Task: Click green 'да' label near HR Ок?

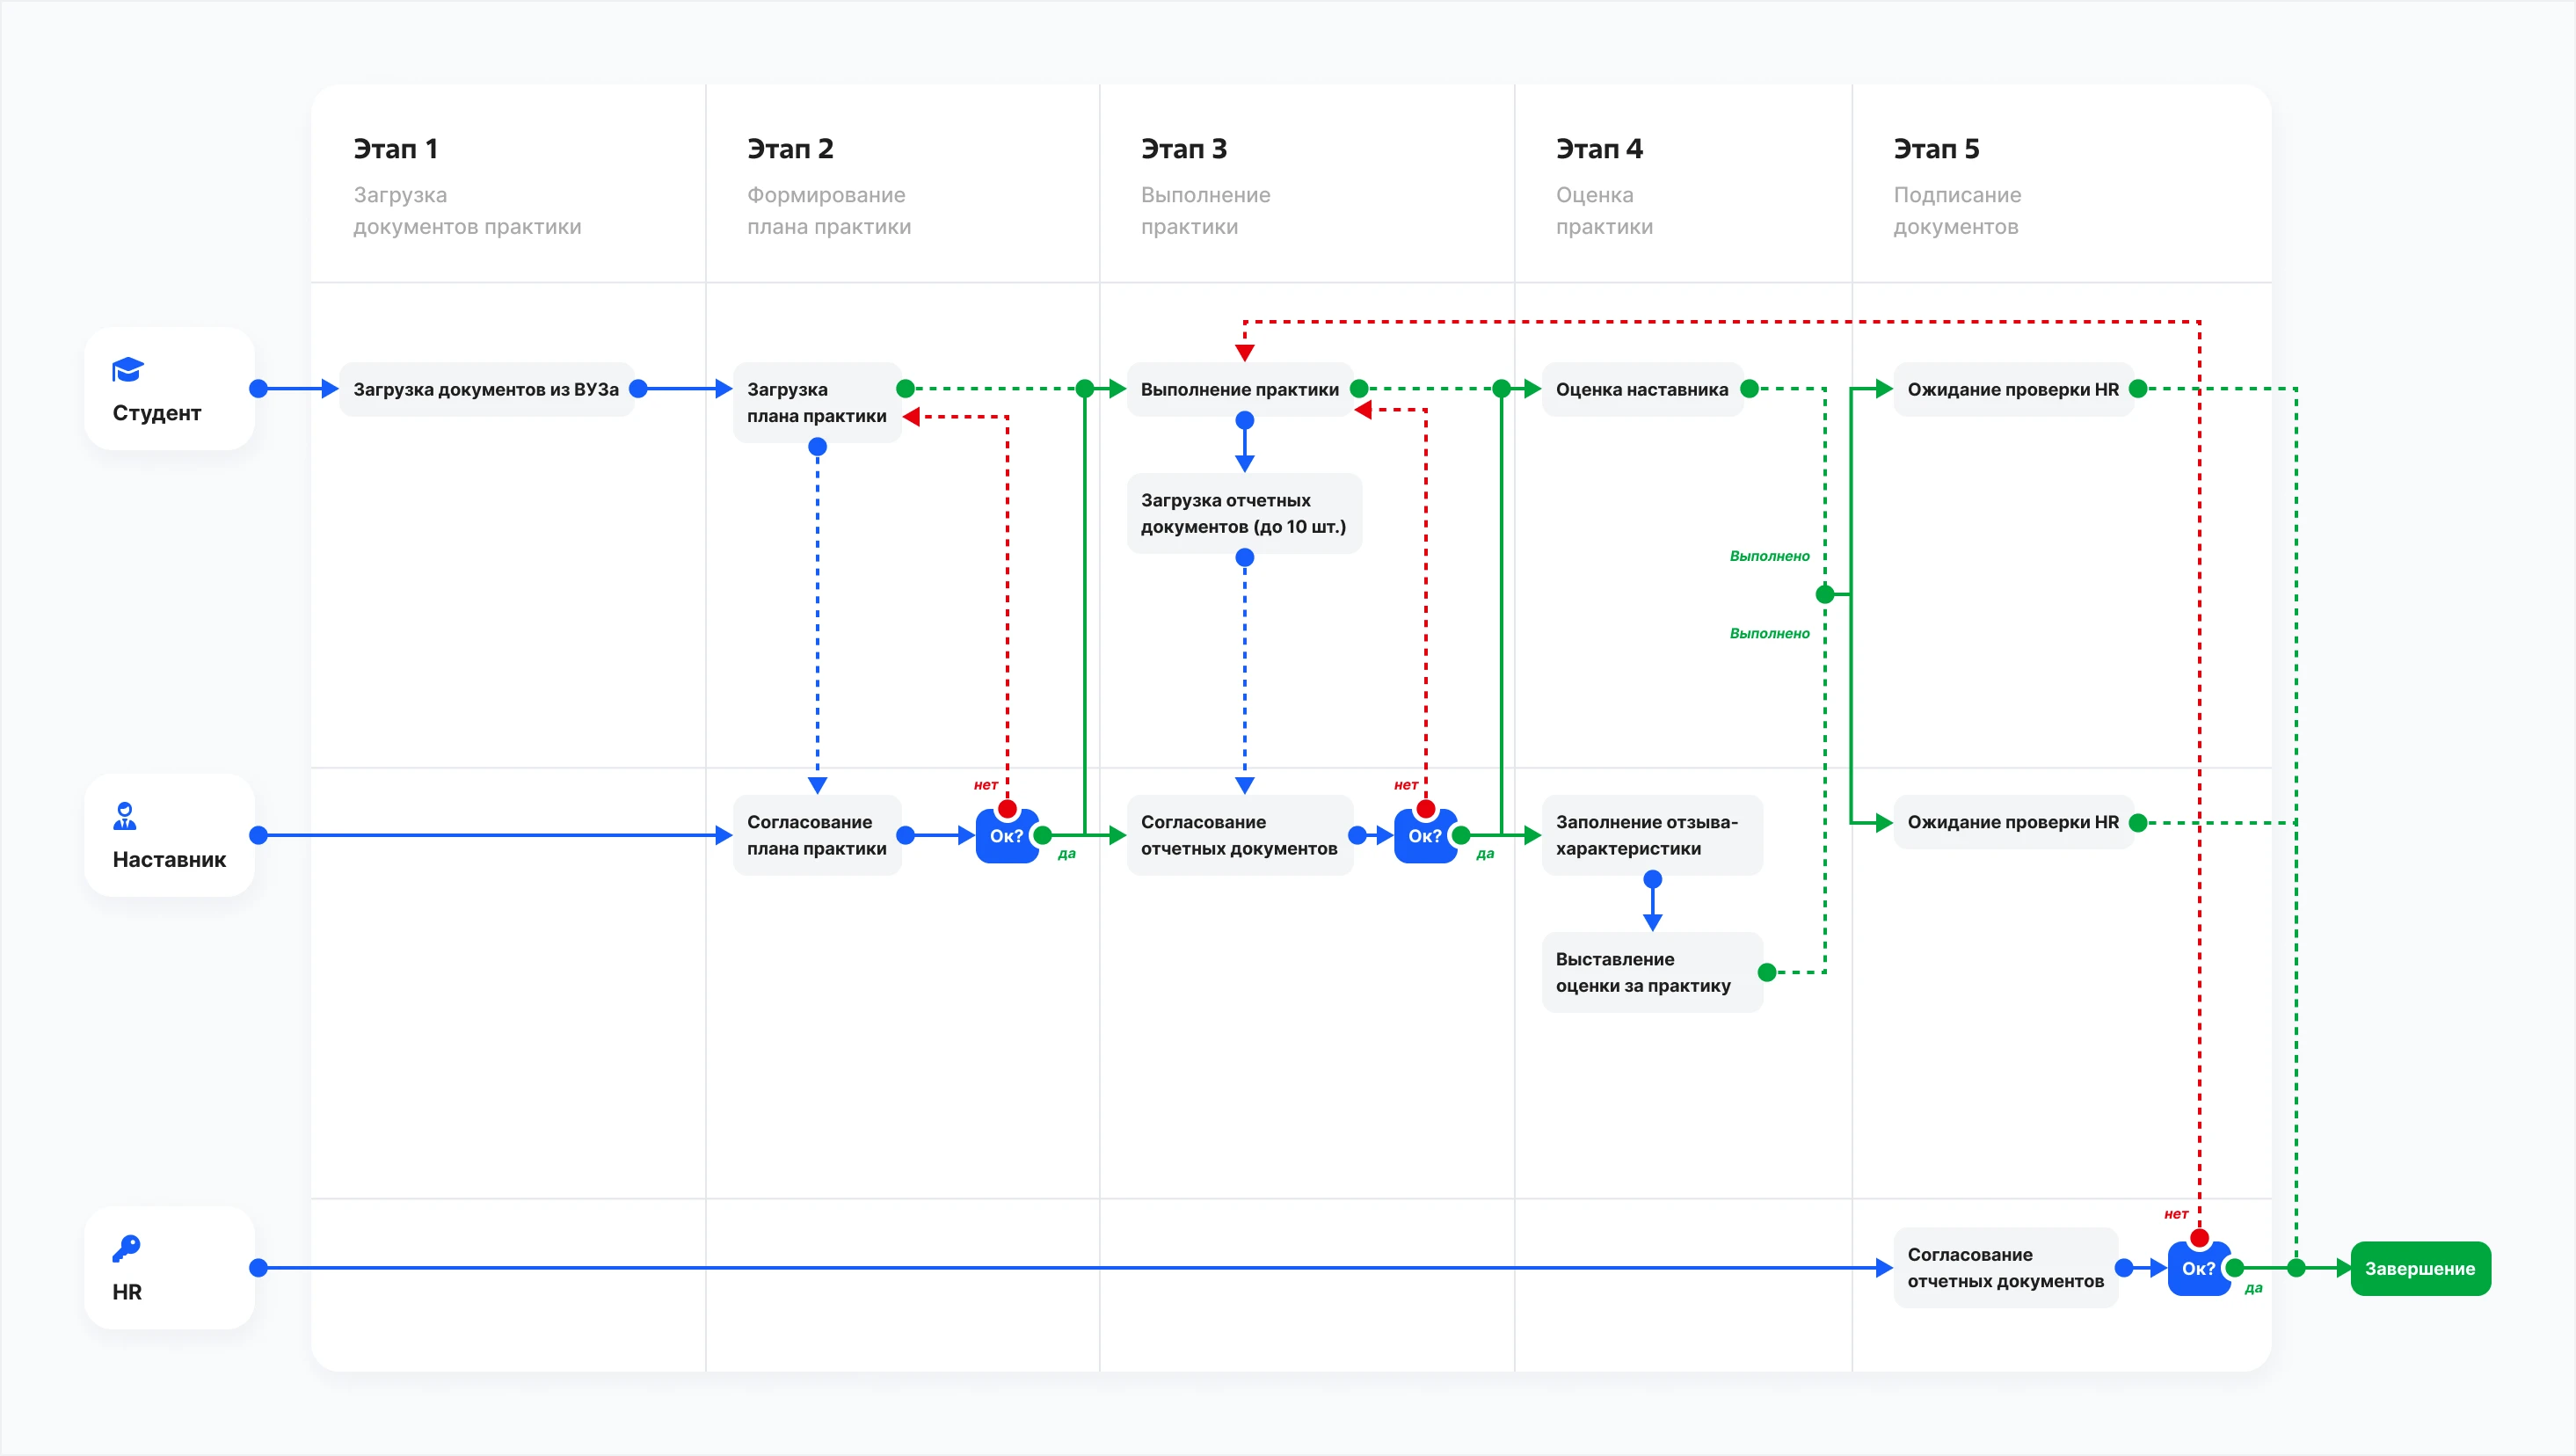Action: click(2253, 1288)
